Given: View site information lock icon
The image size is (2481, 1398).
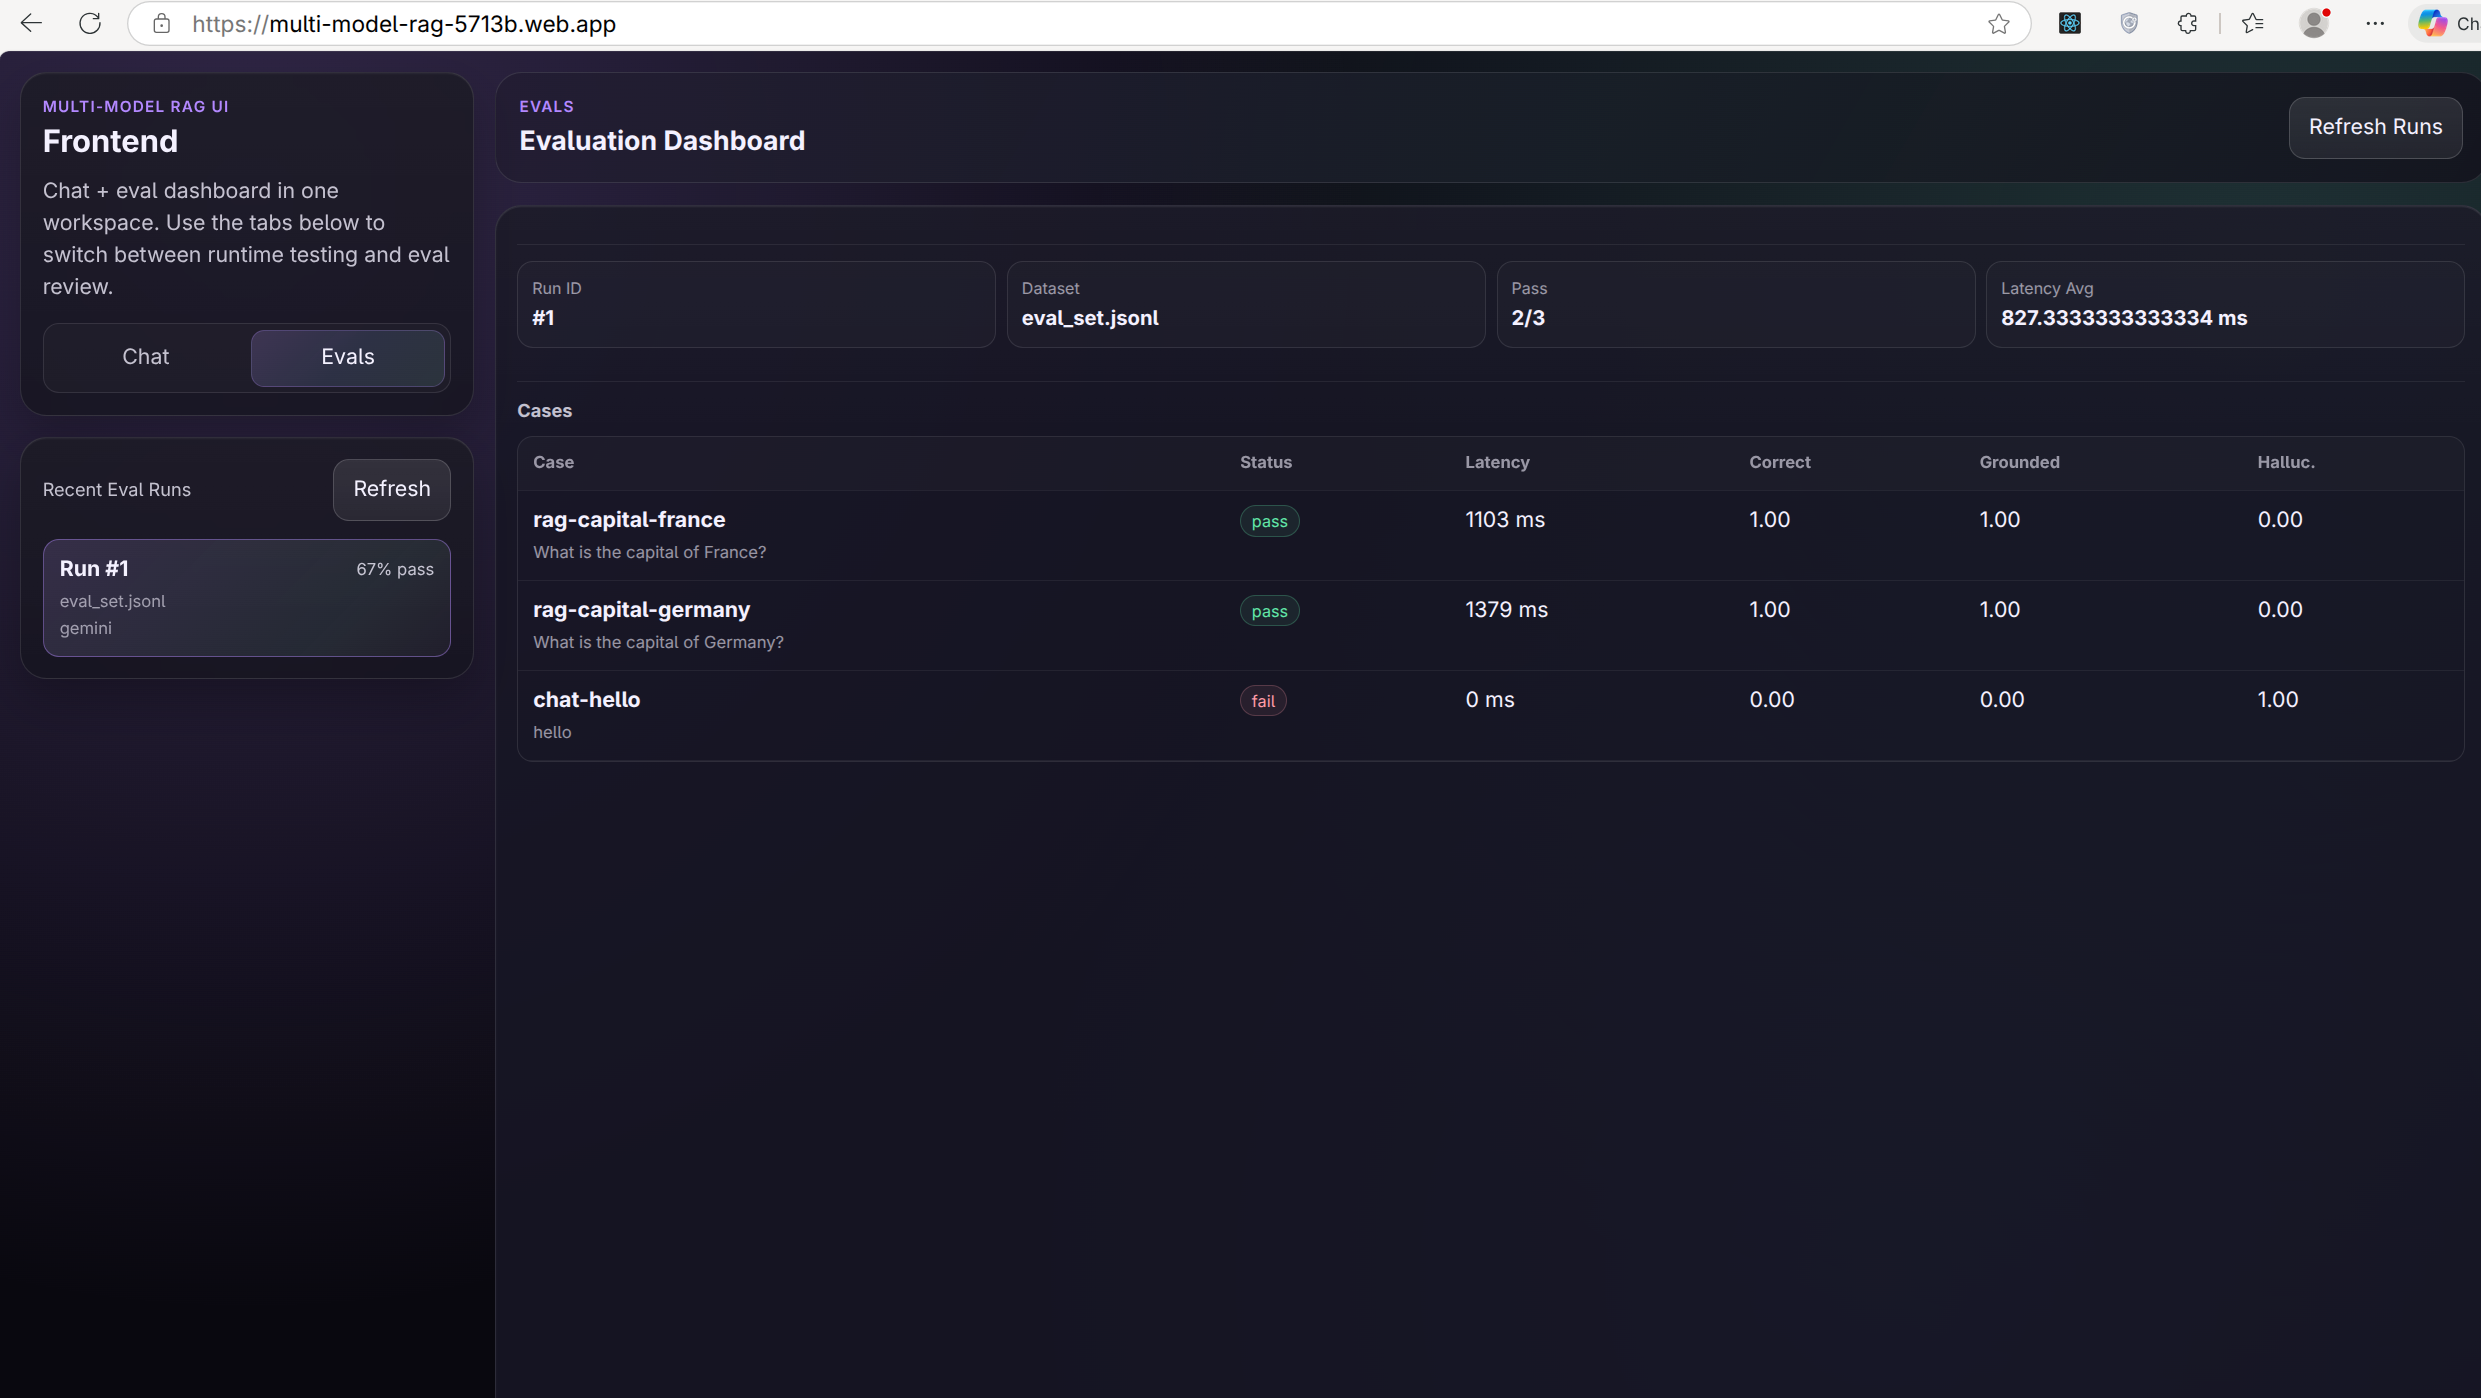Looking at the screenshot, I should tap(161, 23).
